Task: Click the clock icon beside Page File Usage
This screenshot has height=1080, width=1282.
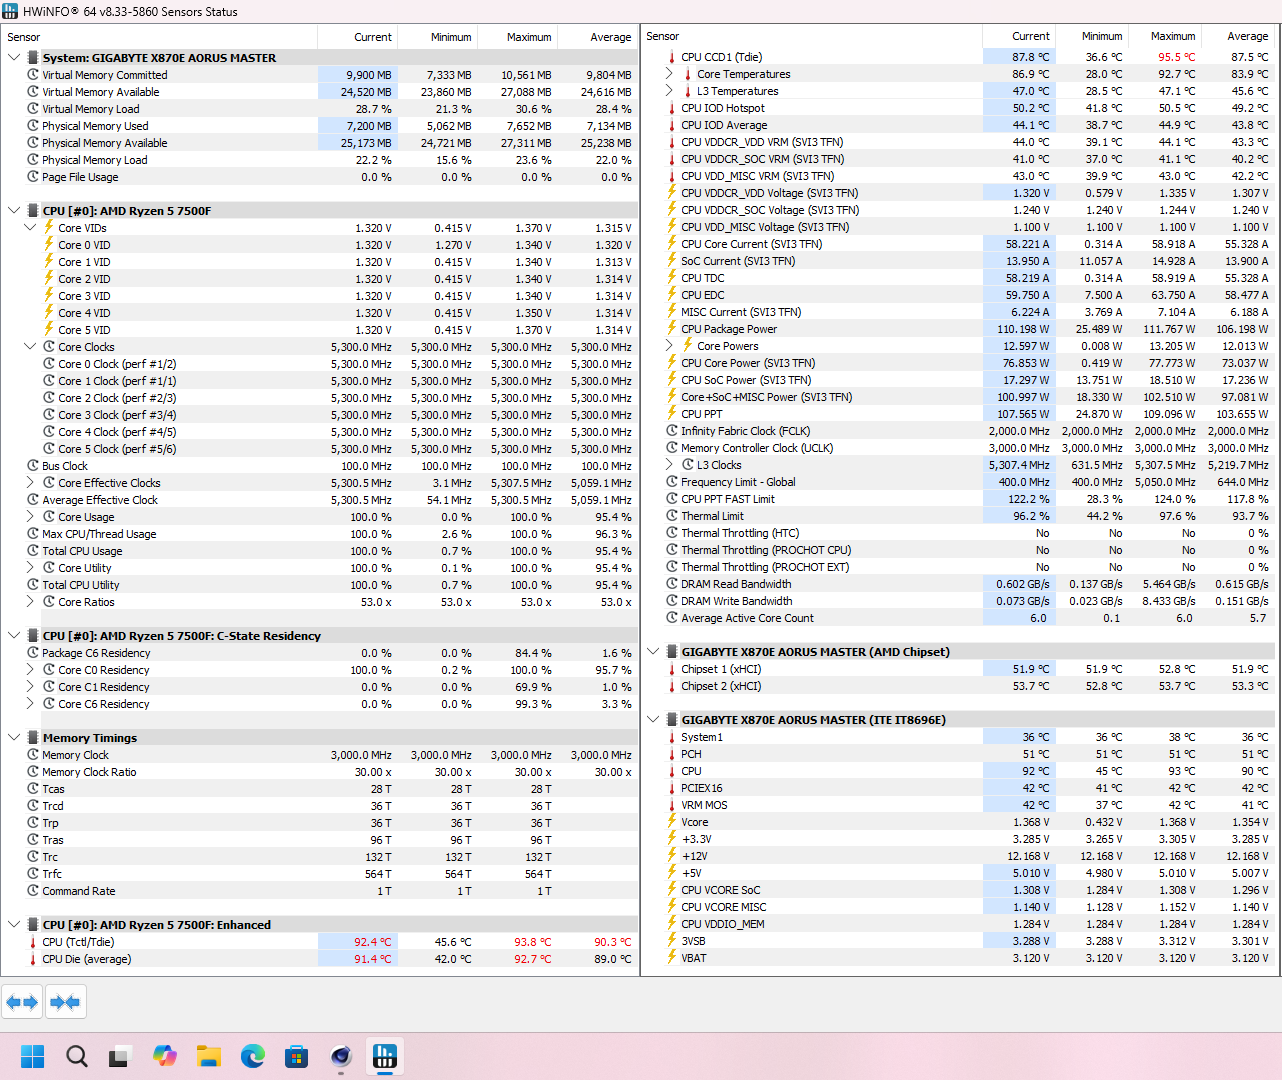Action: click(33, 177)
